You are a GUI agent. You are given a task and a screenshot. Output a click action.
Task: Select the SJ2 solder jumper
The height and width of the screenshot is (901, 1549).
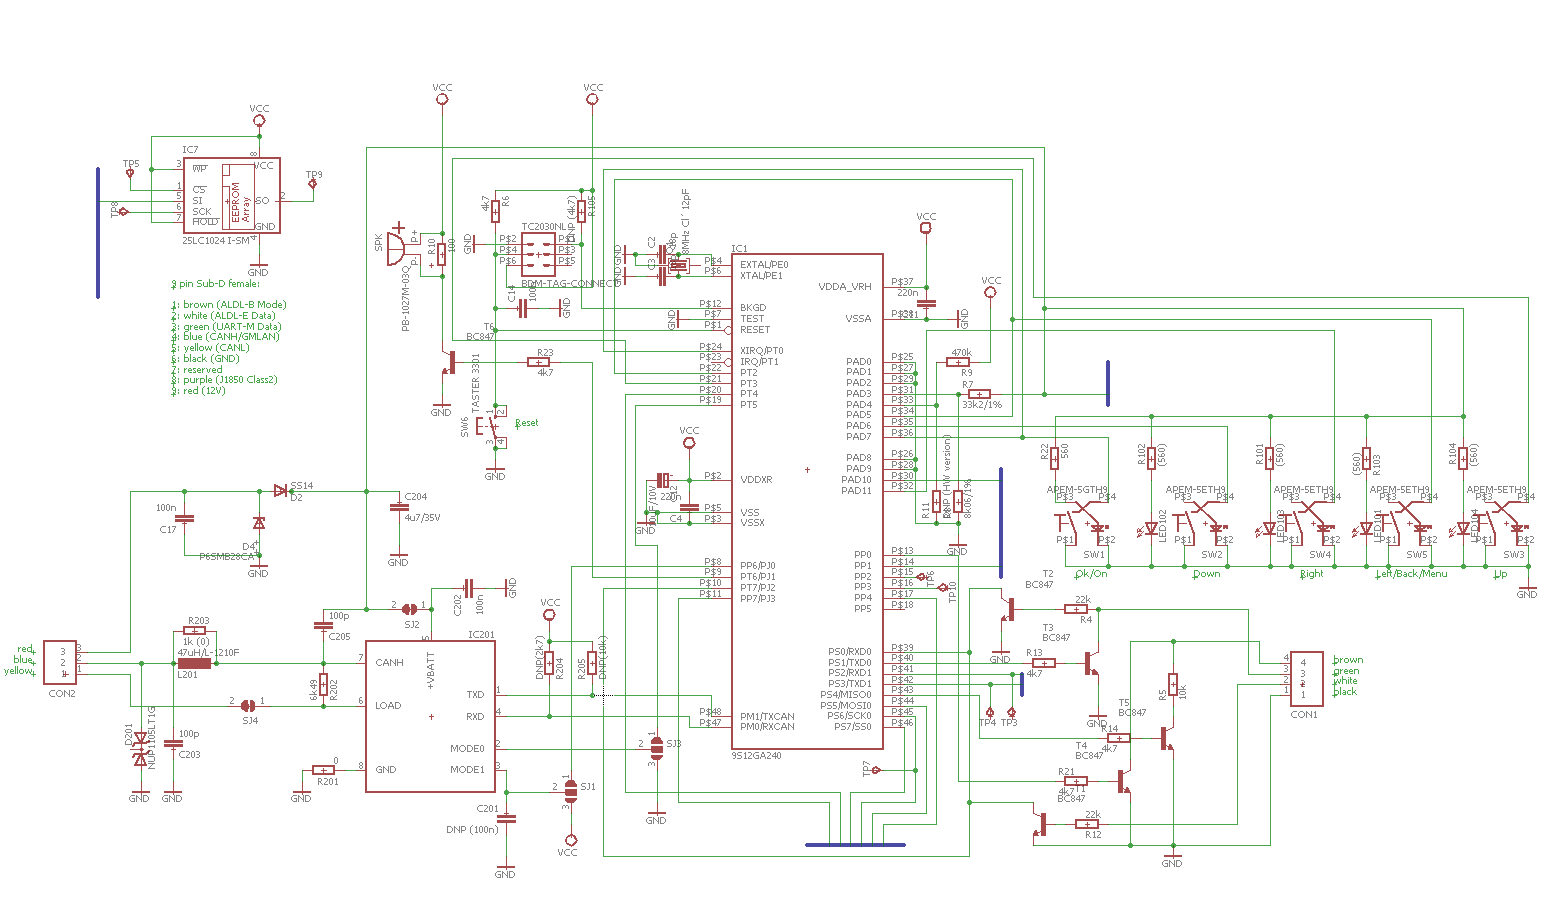point(409,609)
